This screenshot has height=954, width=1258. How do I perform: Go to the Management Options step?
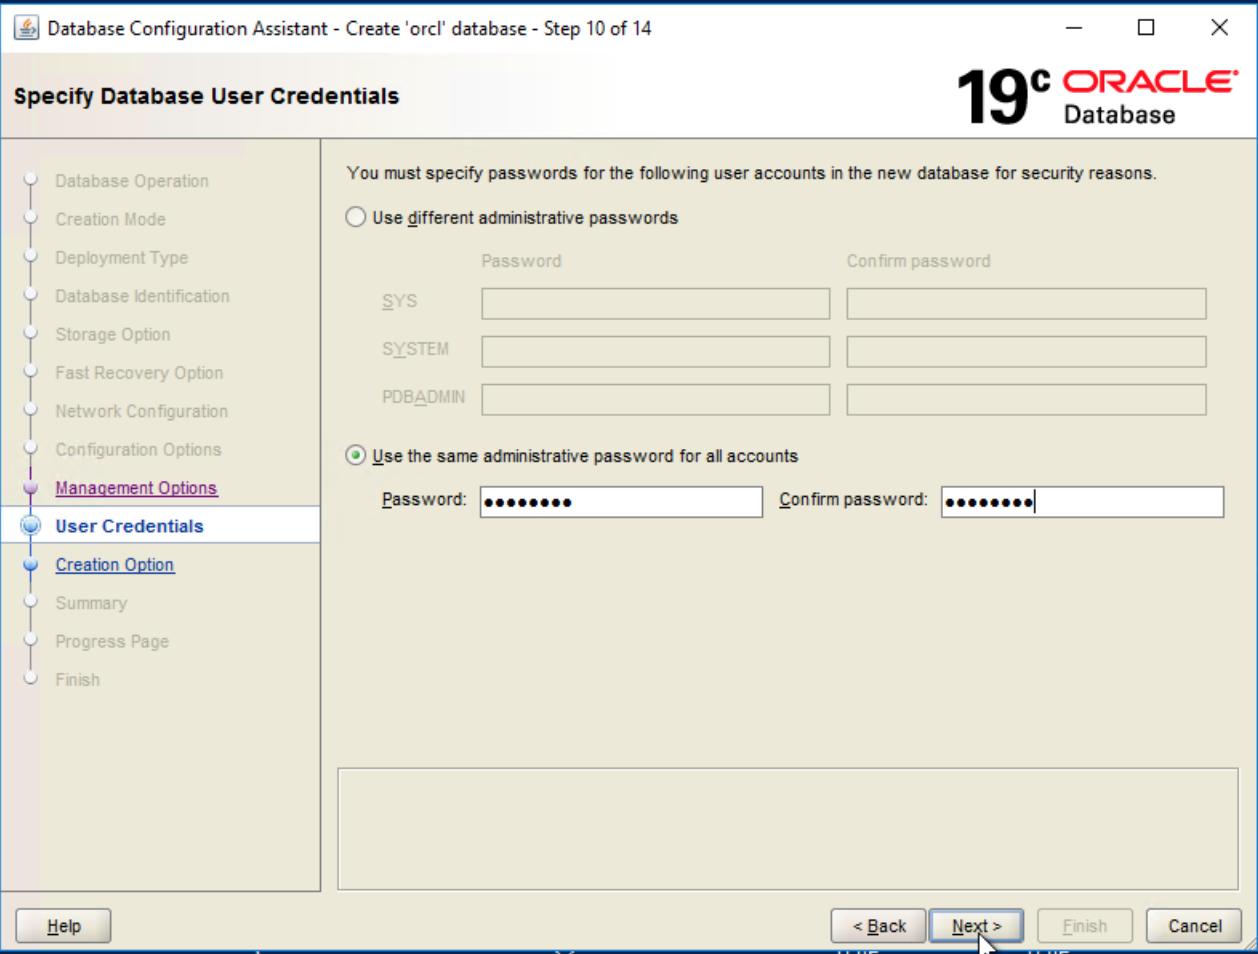click(x=136, y=488)
